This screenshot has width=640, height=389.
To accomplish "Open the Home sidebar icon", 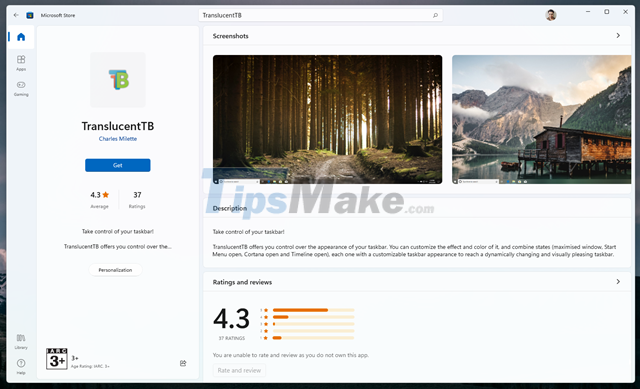I will (x=21, y=37).
